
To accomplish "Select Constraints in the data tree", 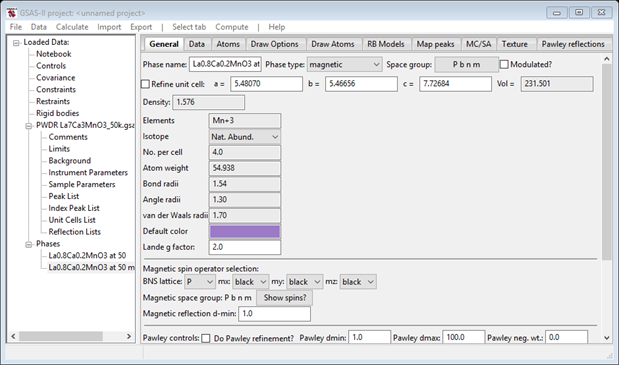I will (x=56, y=90).
